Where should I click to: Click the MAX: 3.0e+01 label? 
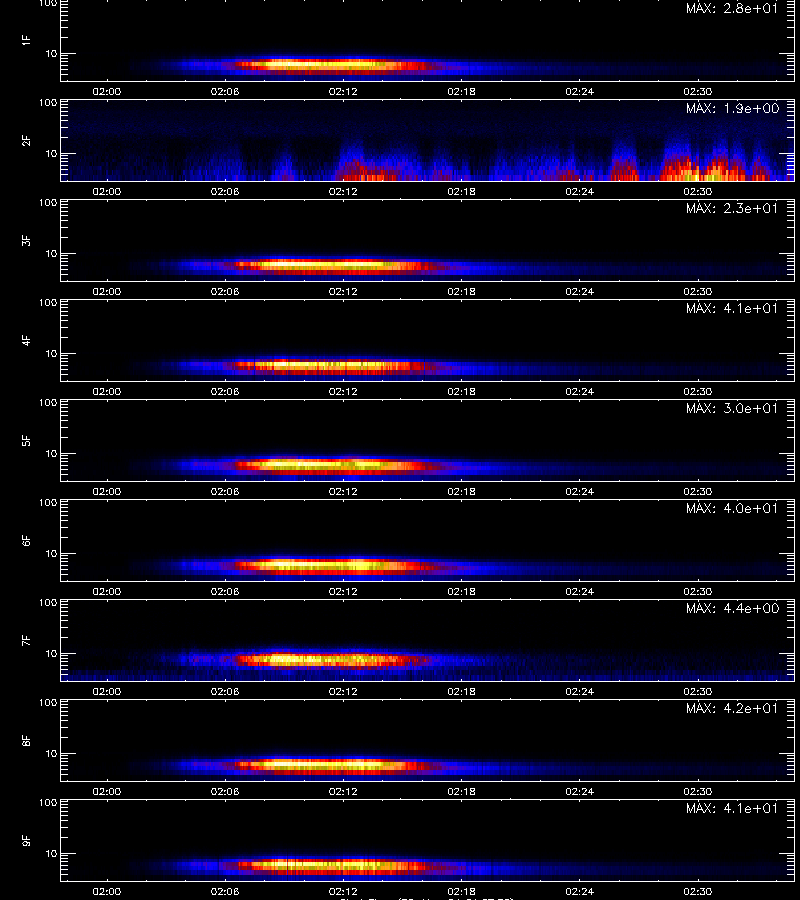732,408
